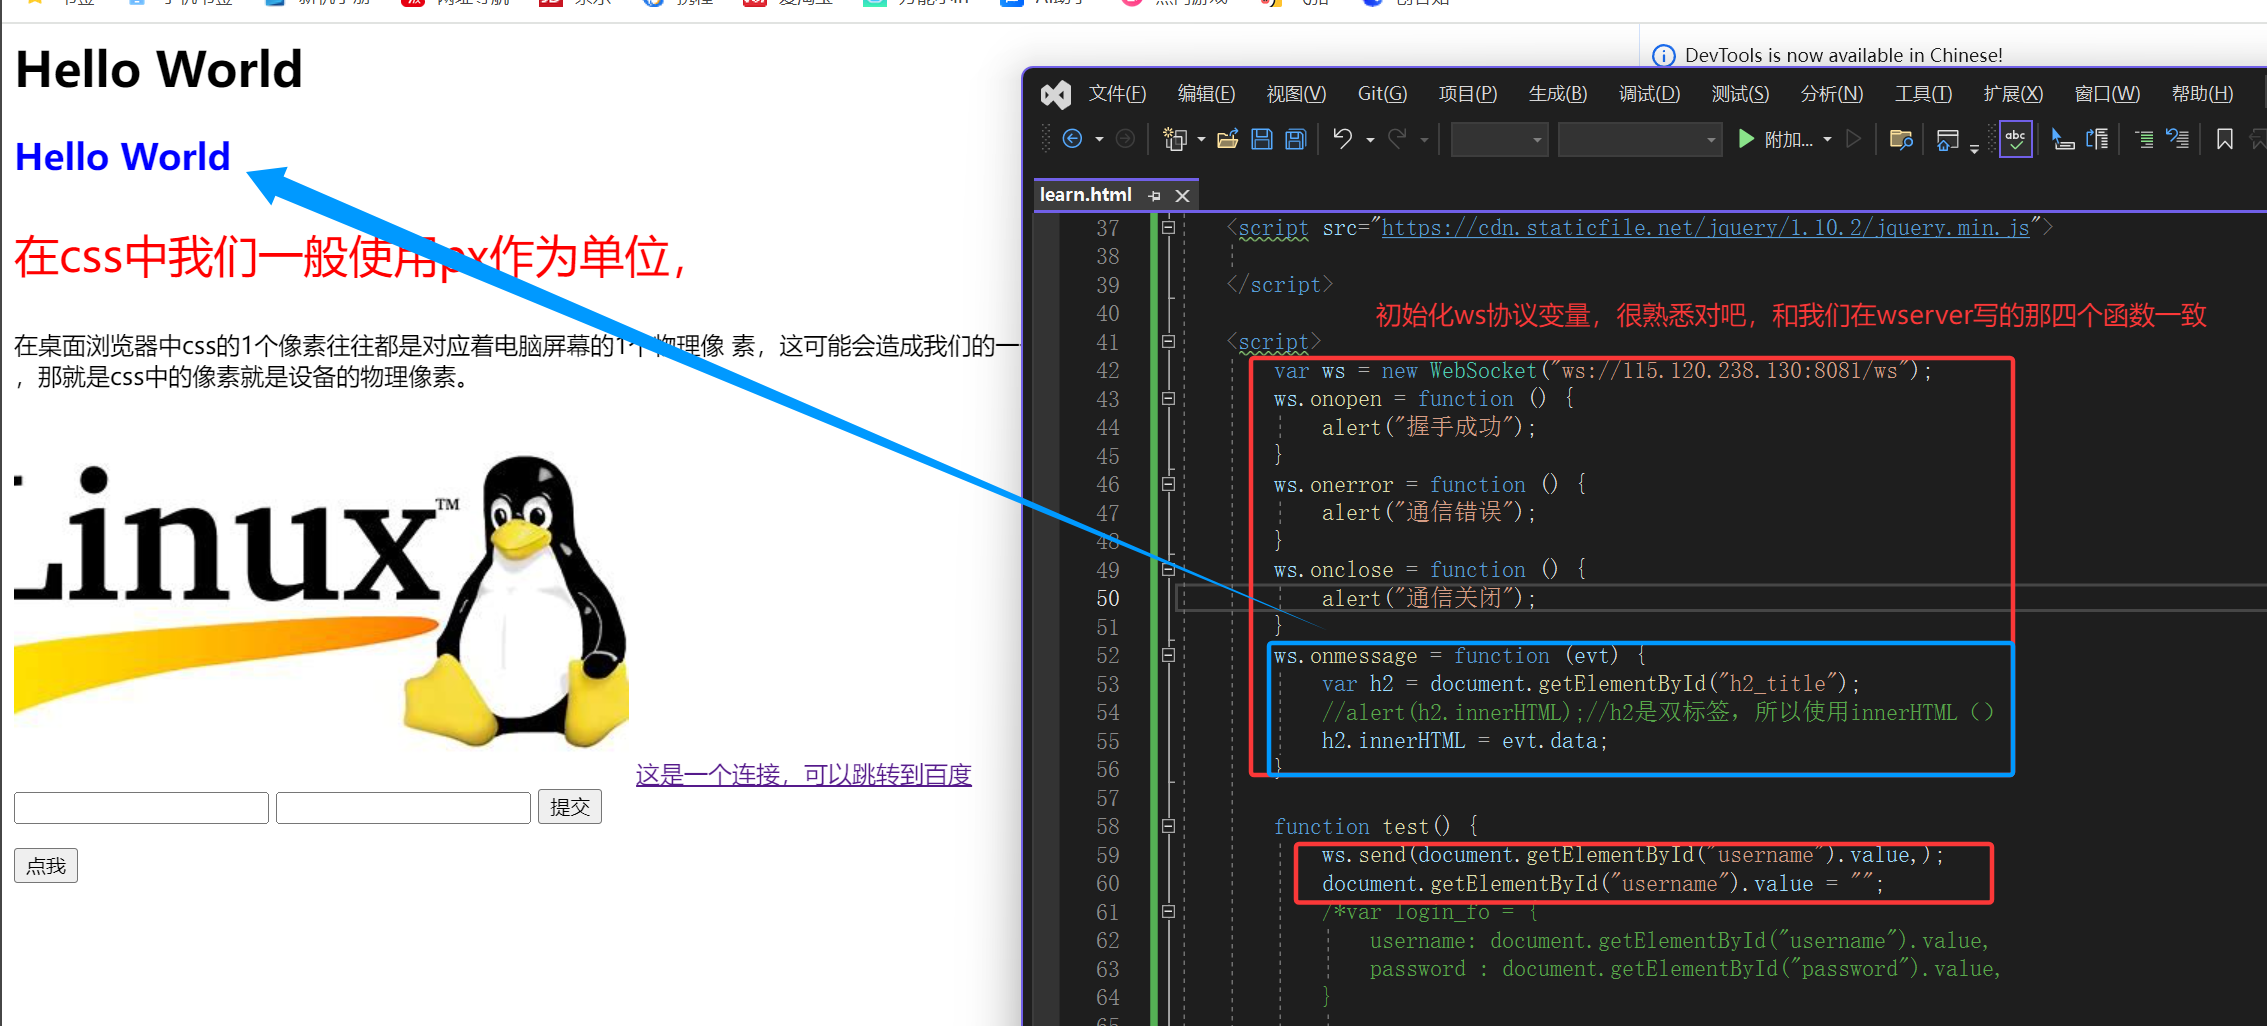Screen dimensions: 2267x1026
Task: Click the DevTools info circle icon
Action: [x=1664, y=56]
